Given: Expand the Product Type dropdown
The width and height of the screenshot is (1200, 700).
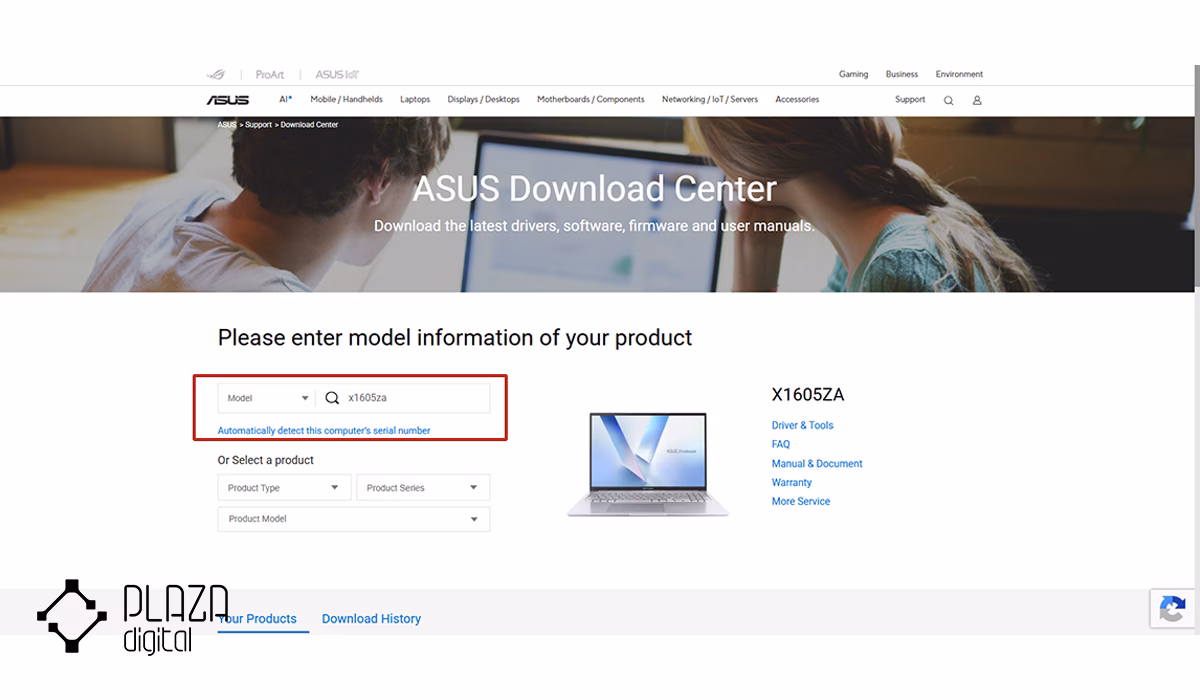Looking at the screenshot, I should (x=284, y=488).
